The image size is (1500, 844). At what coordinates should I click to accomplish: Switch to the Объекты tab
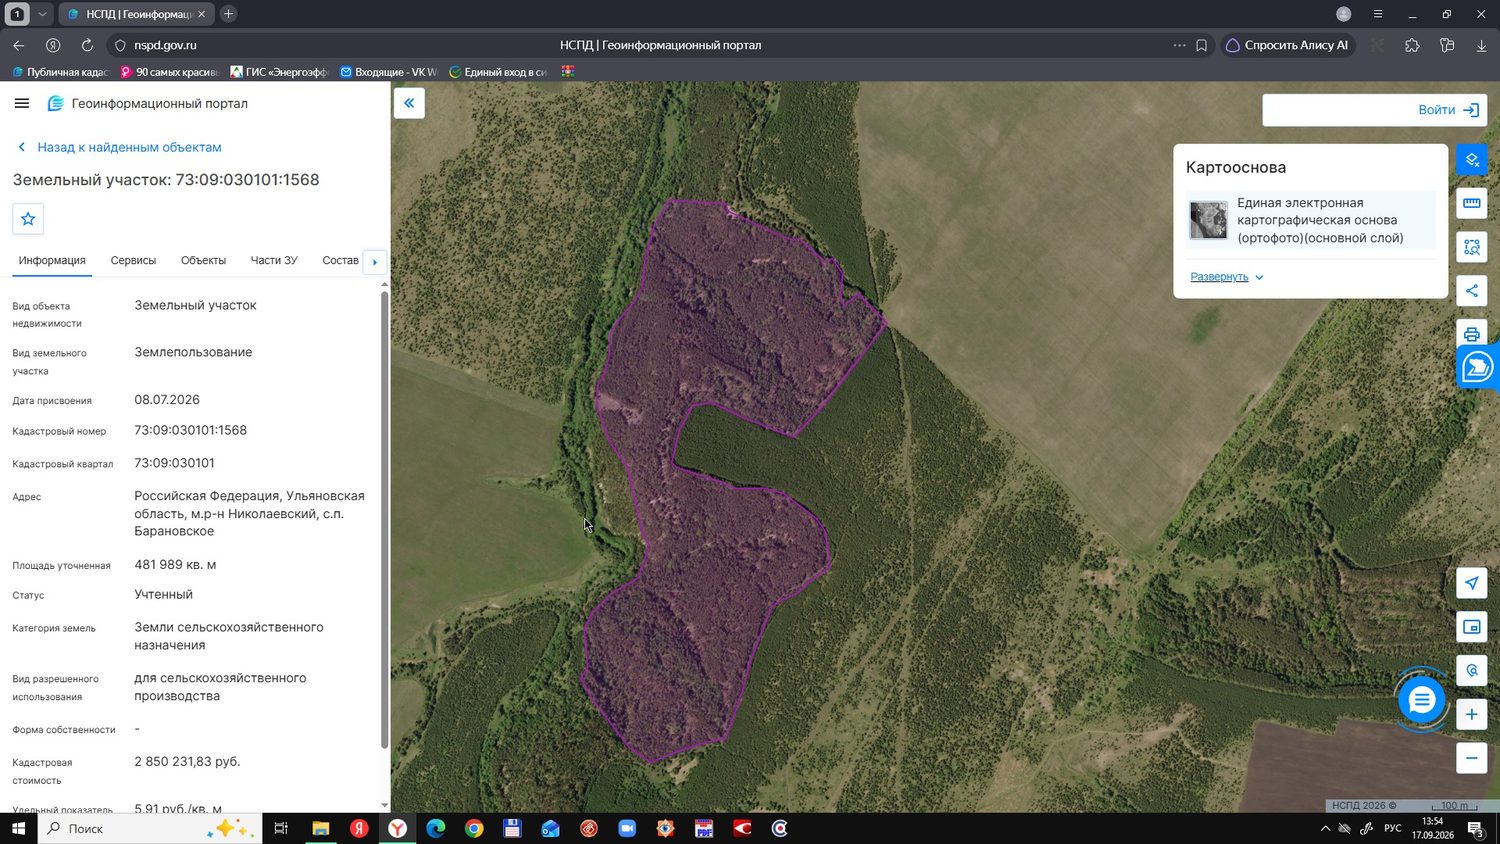click(203, 260)
